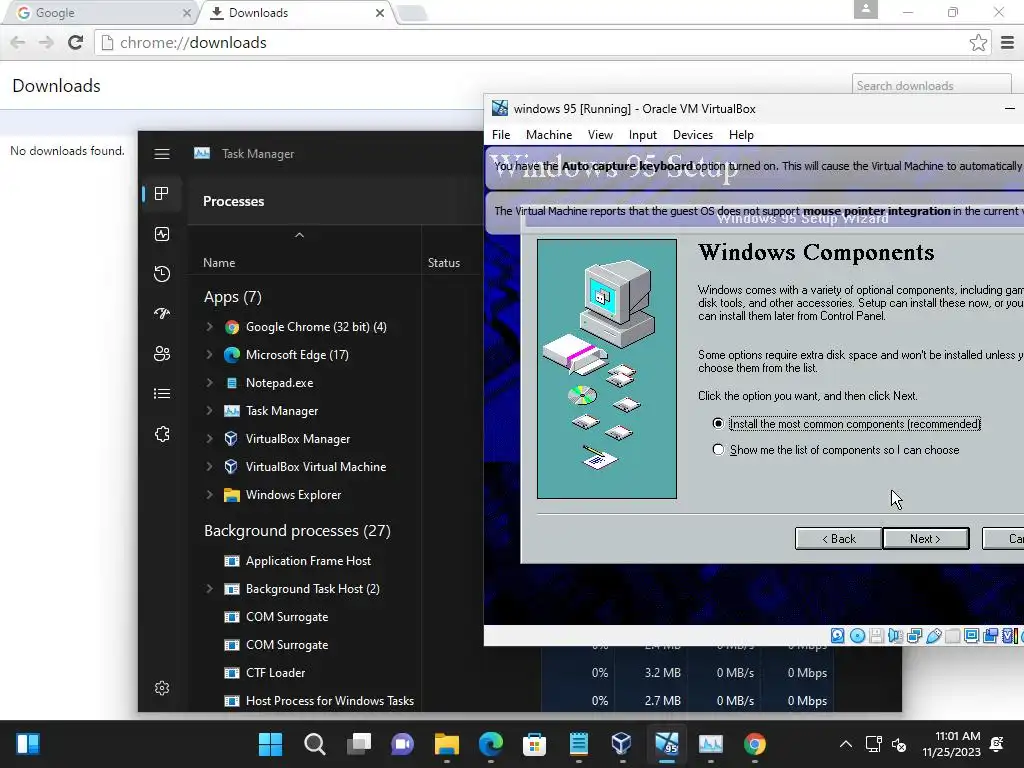Viewport: 1024px width, 768px height.
Task: Open the Windows Start button on taskbar
Action: pyautogui.click(x=270, y=744)
